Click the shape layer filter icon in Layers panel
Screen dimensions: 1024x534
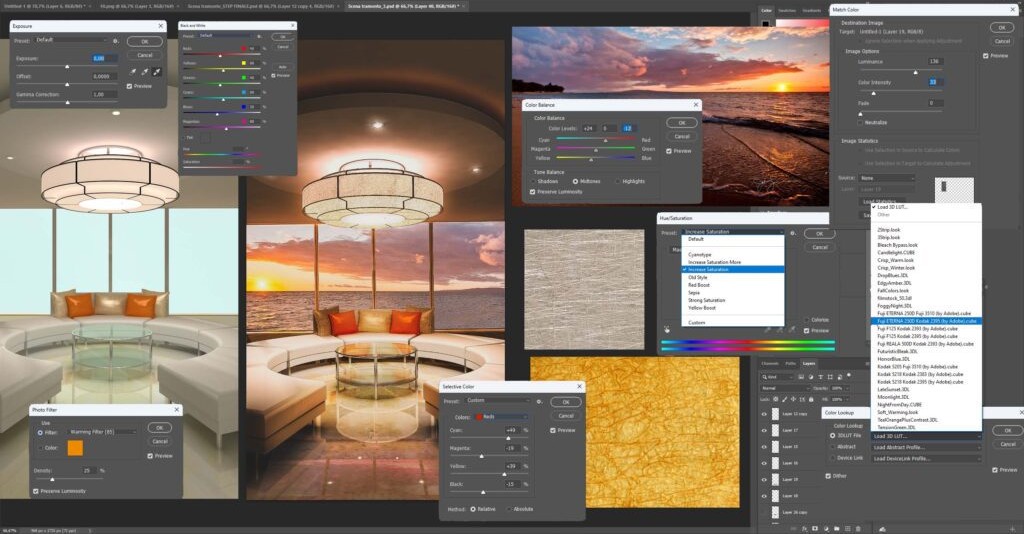pyautogui.click(x=830, y=377)
